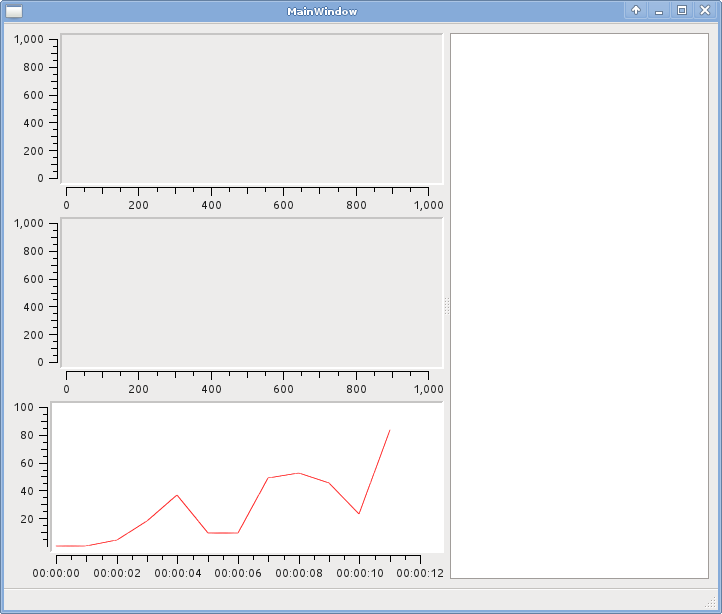The image size is (722, 614).
Task: Click the red curve dip at 00:00:10
Action: click(359, 514)
